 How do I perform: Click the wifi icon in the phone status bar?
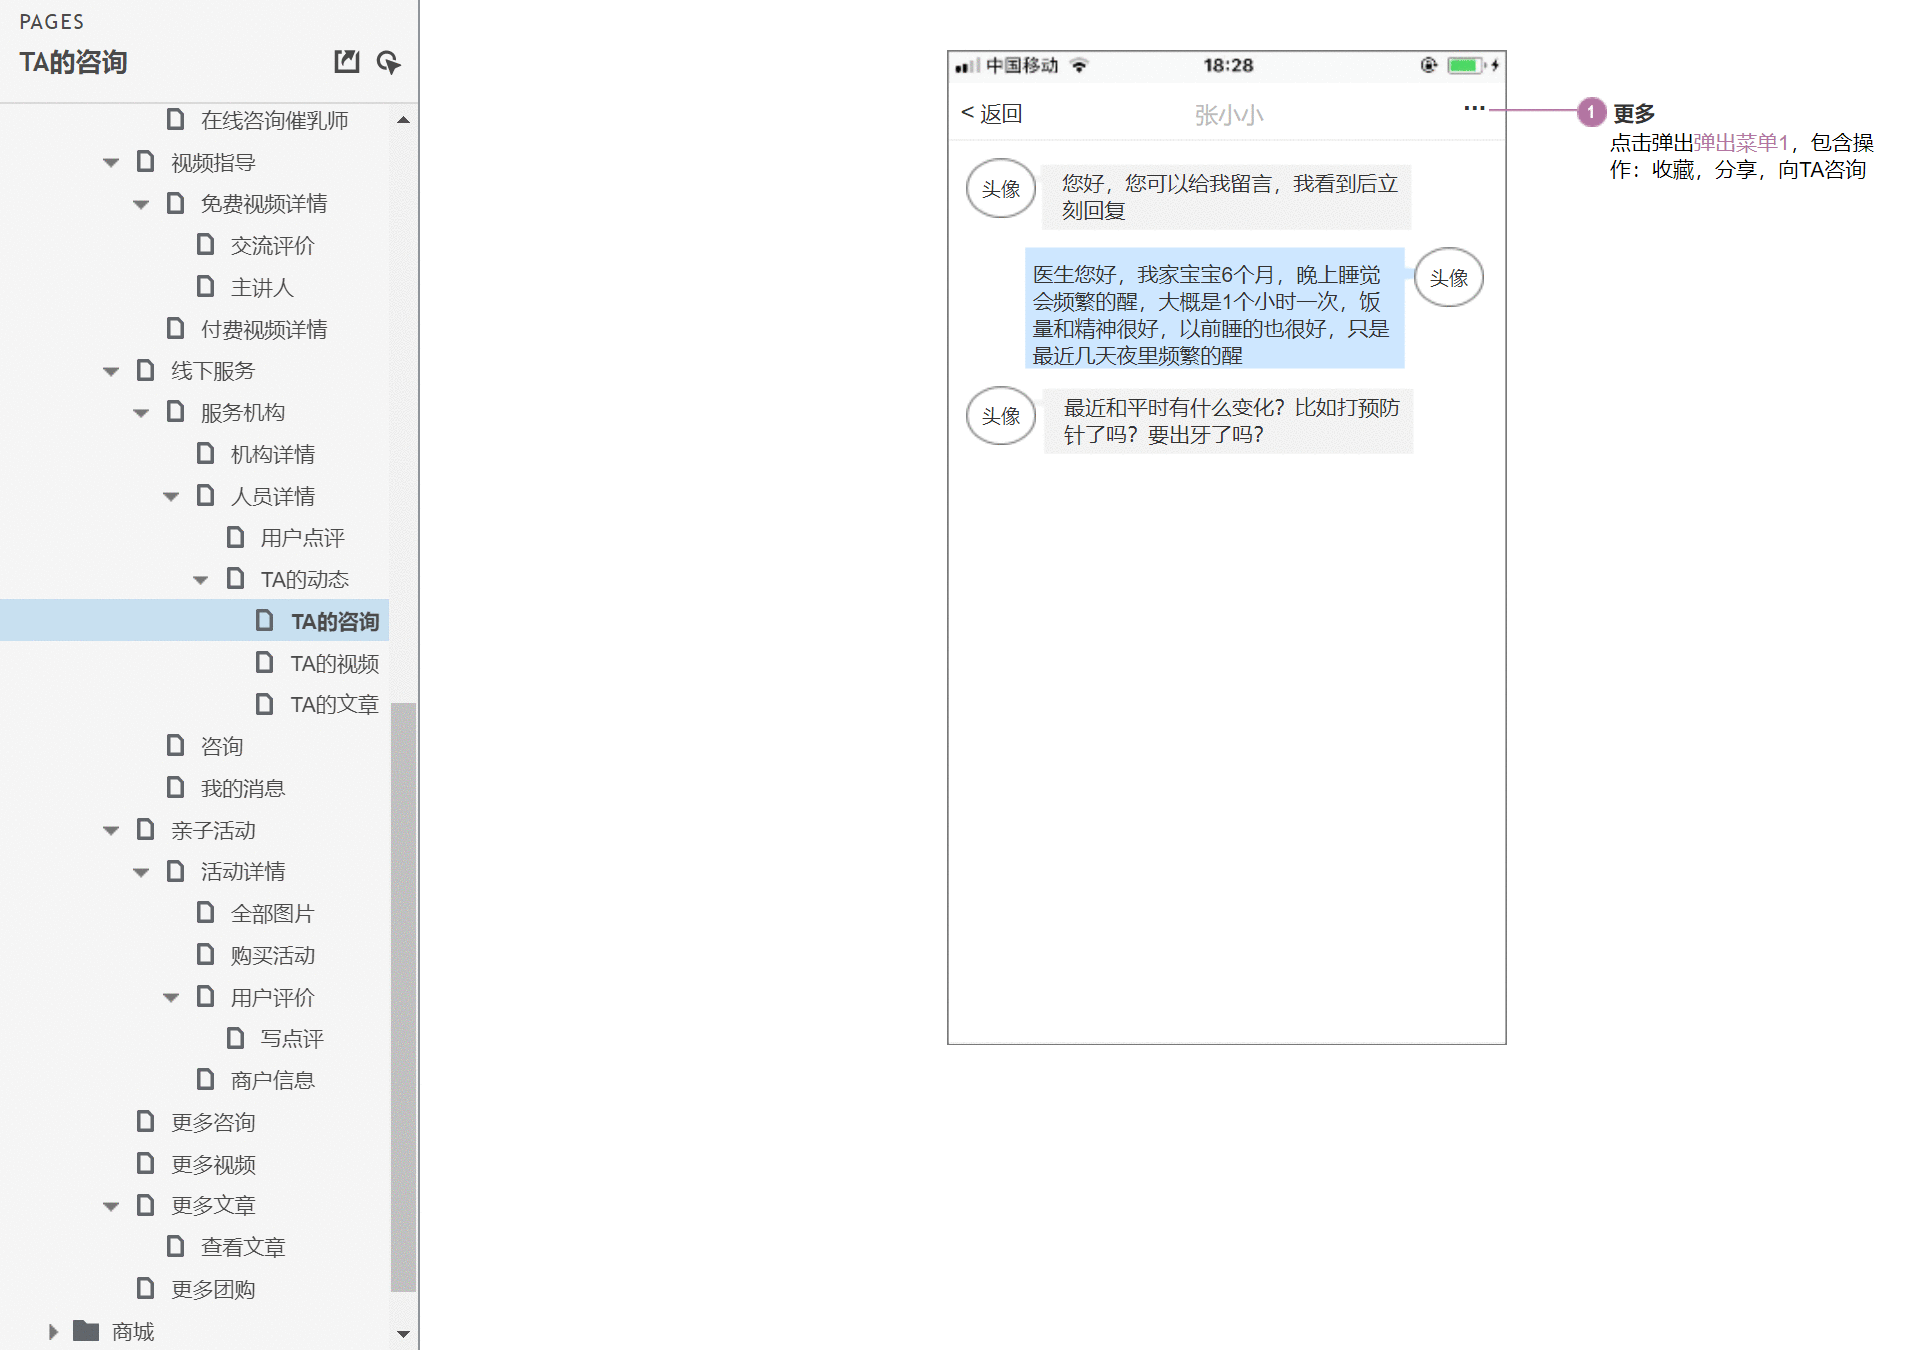(1079, 65)
